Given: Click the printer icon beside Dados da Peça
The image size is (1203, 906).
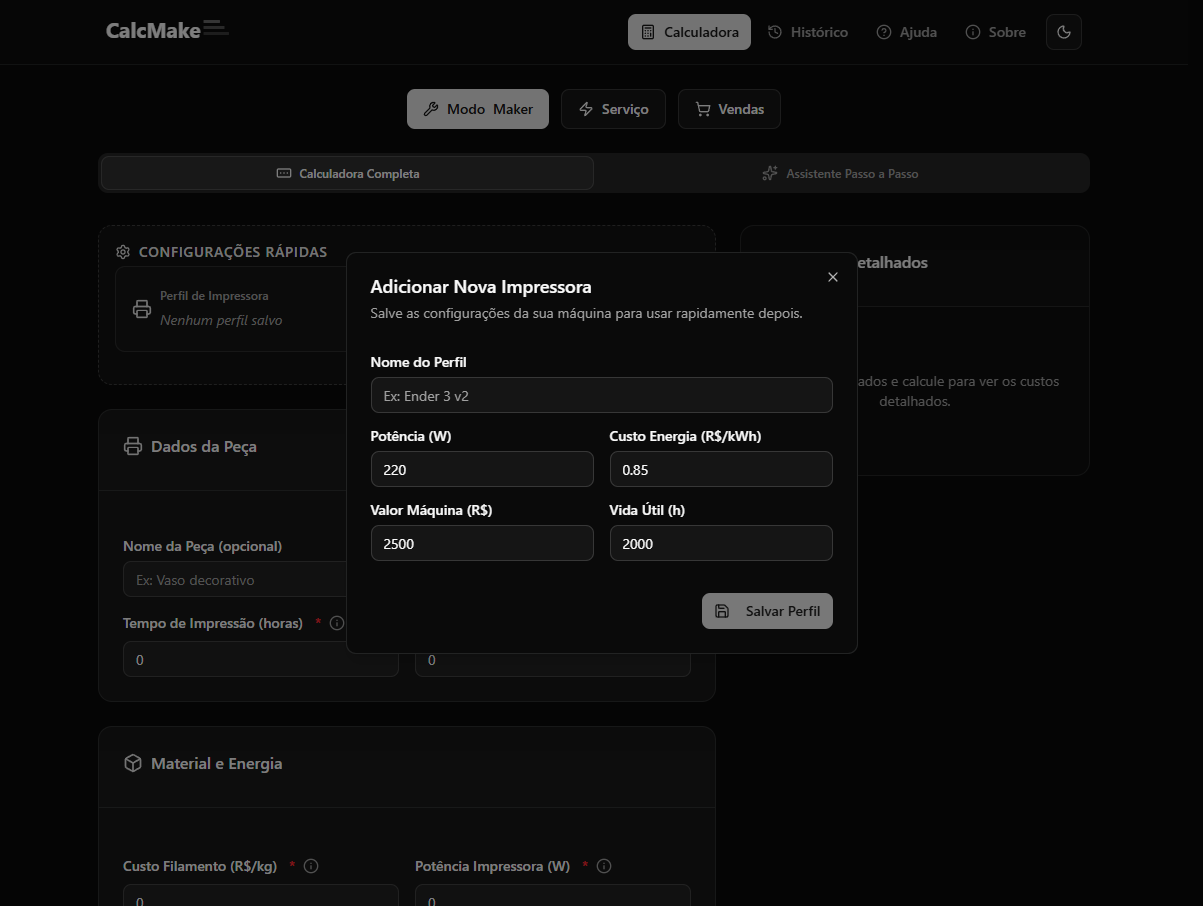Looking at the screenshot, I should coord(132,446).
